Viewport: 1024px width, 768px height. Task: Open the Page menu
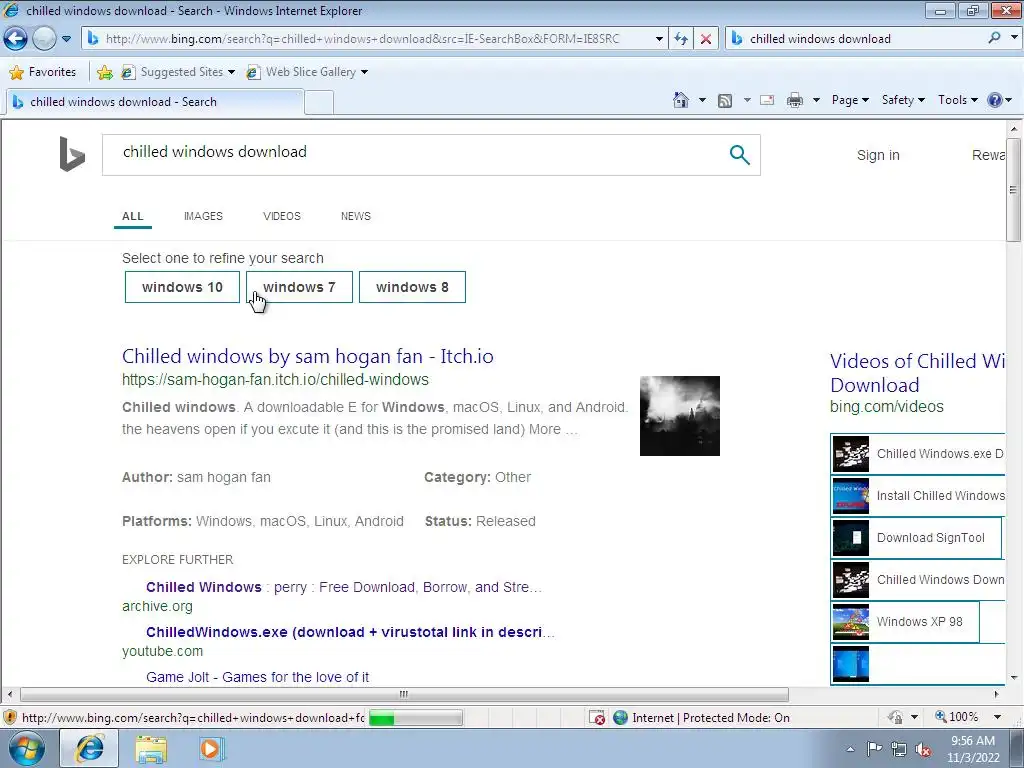(x=850, y=100)
